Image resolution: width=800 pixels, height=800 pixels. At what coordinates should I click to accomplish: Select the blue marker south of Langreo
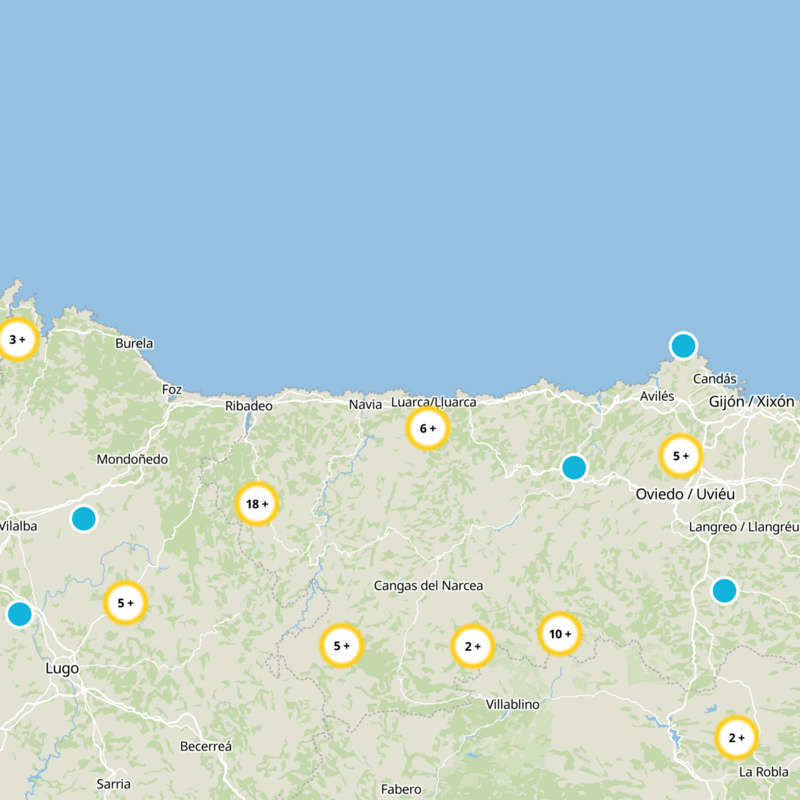pos(724,590)
